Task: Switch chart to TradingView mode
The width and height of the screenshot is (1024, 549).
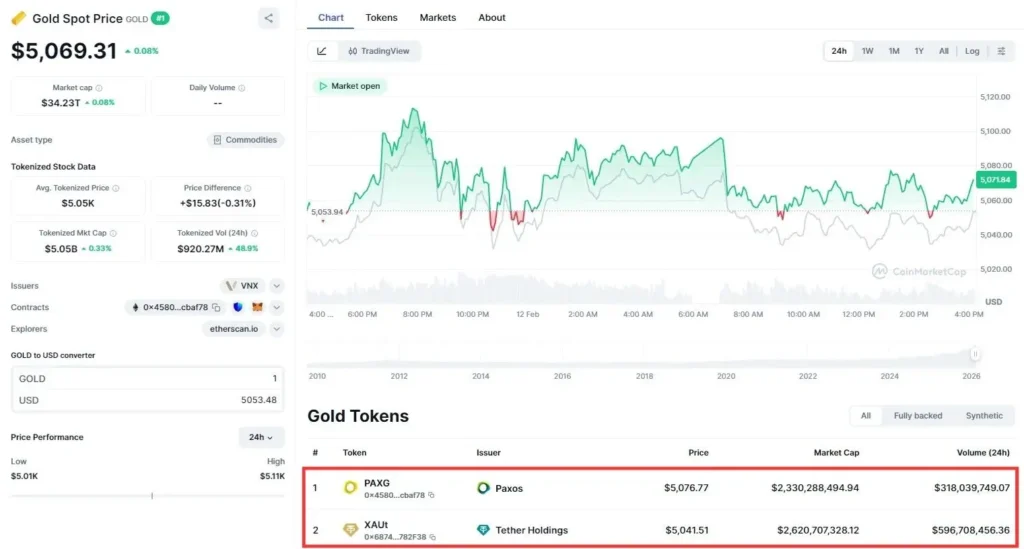Action: (378, 51)
